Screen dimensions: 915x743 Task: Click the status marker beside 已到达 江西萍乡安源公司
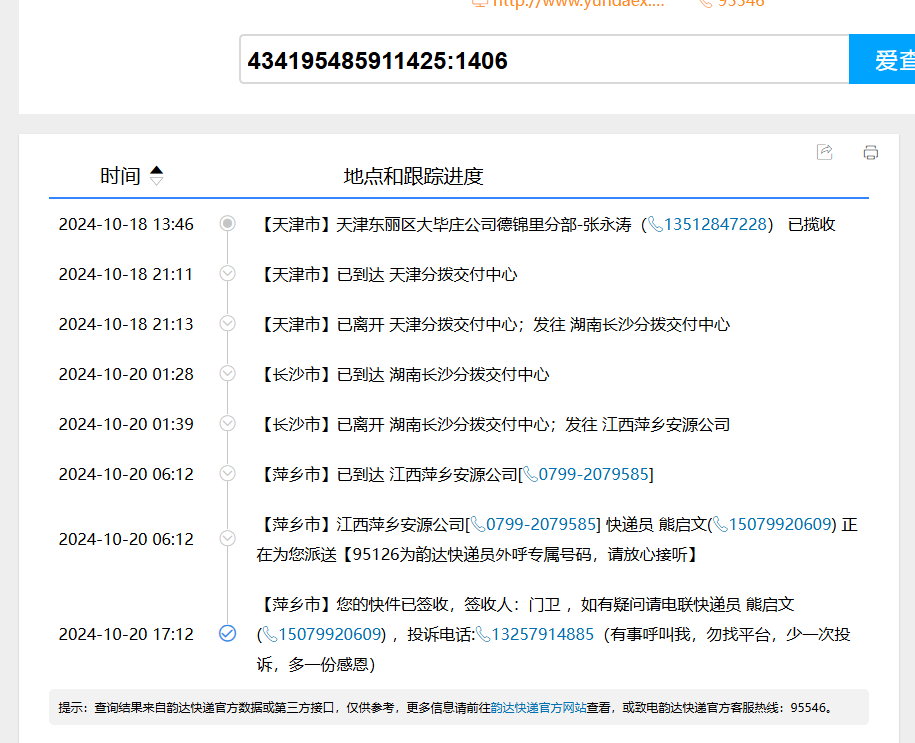pos(228,473)
